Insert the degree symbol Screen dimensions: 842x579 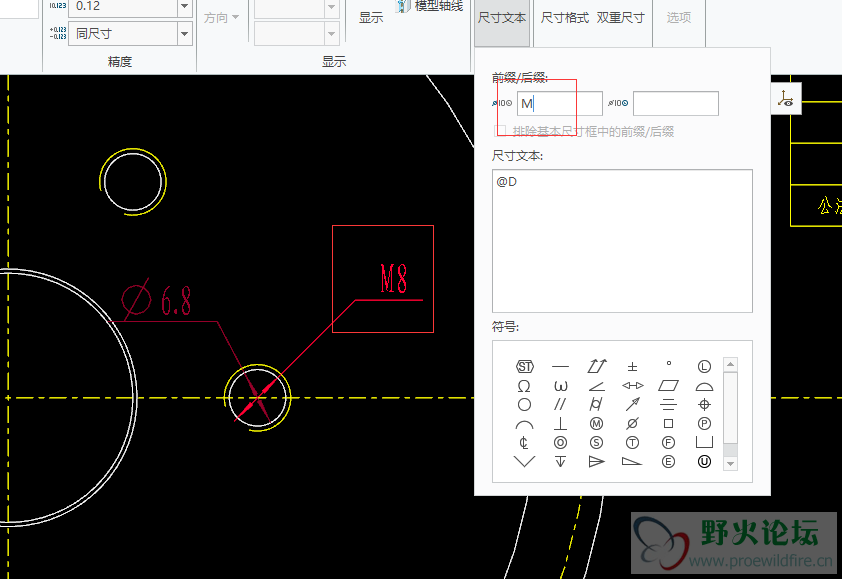pyautogui.click(x=669, y=364)
